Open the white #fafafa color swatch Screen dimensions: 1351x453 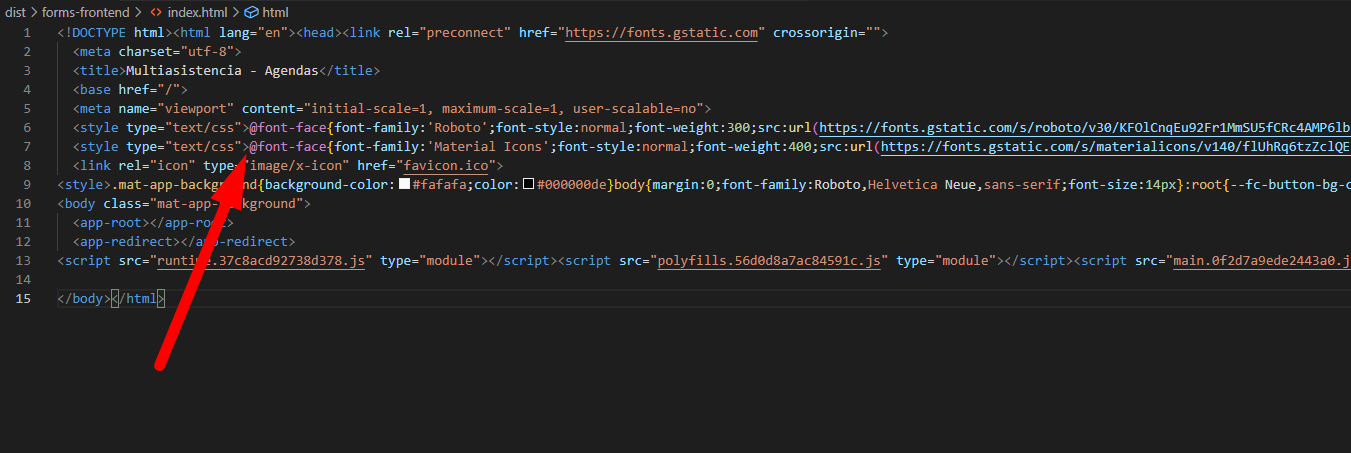[404, 185]
